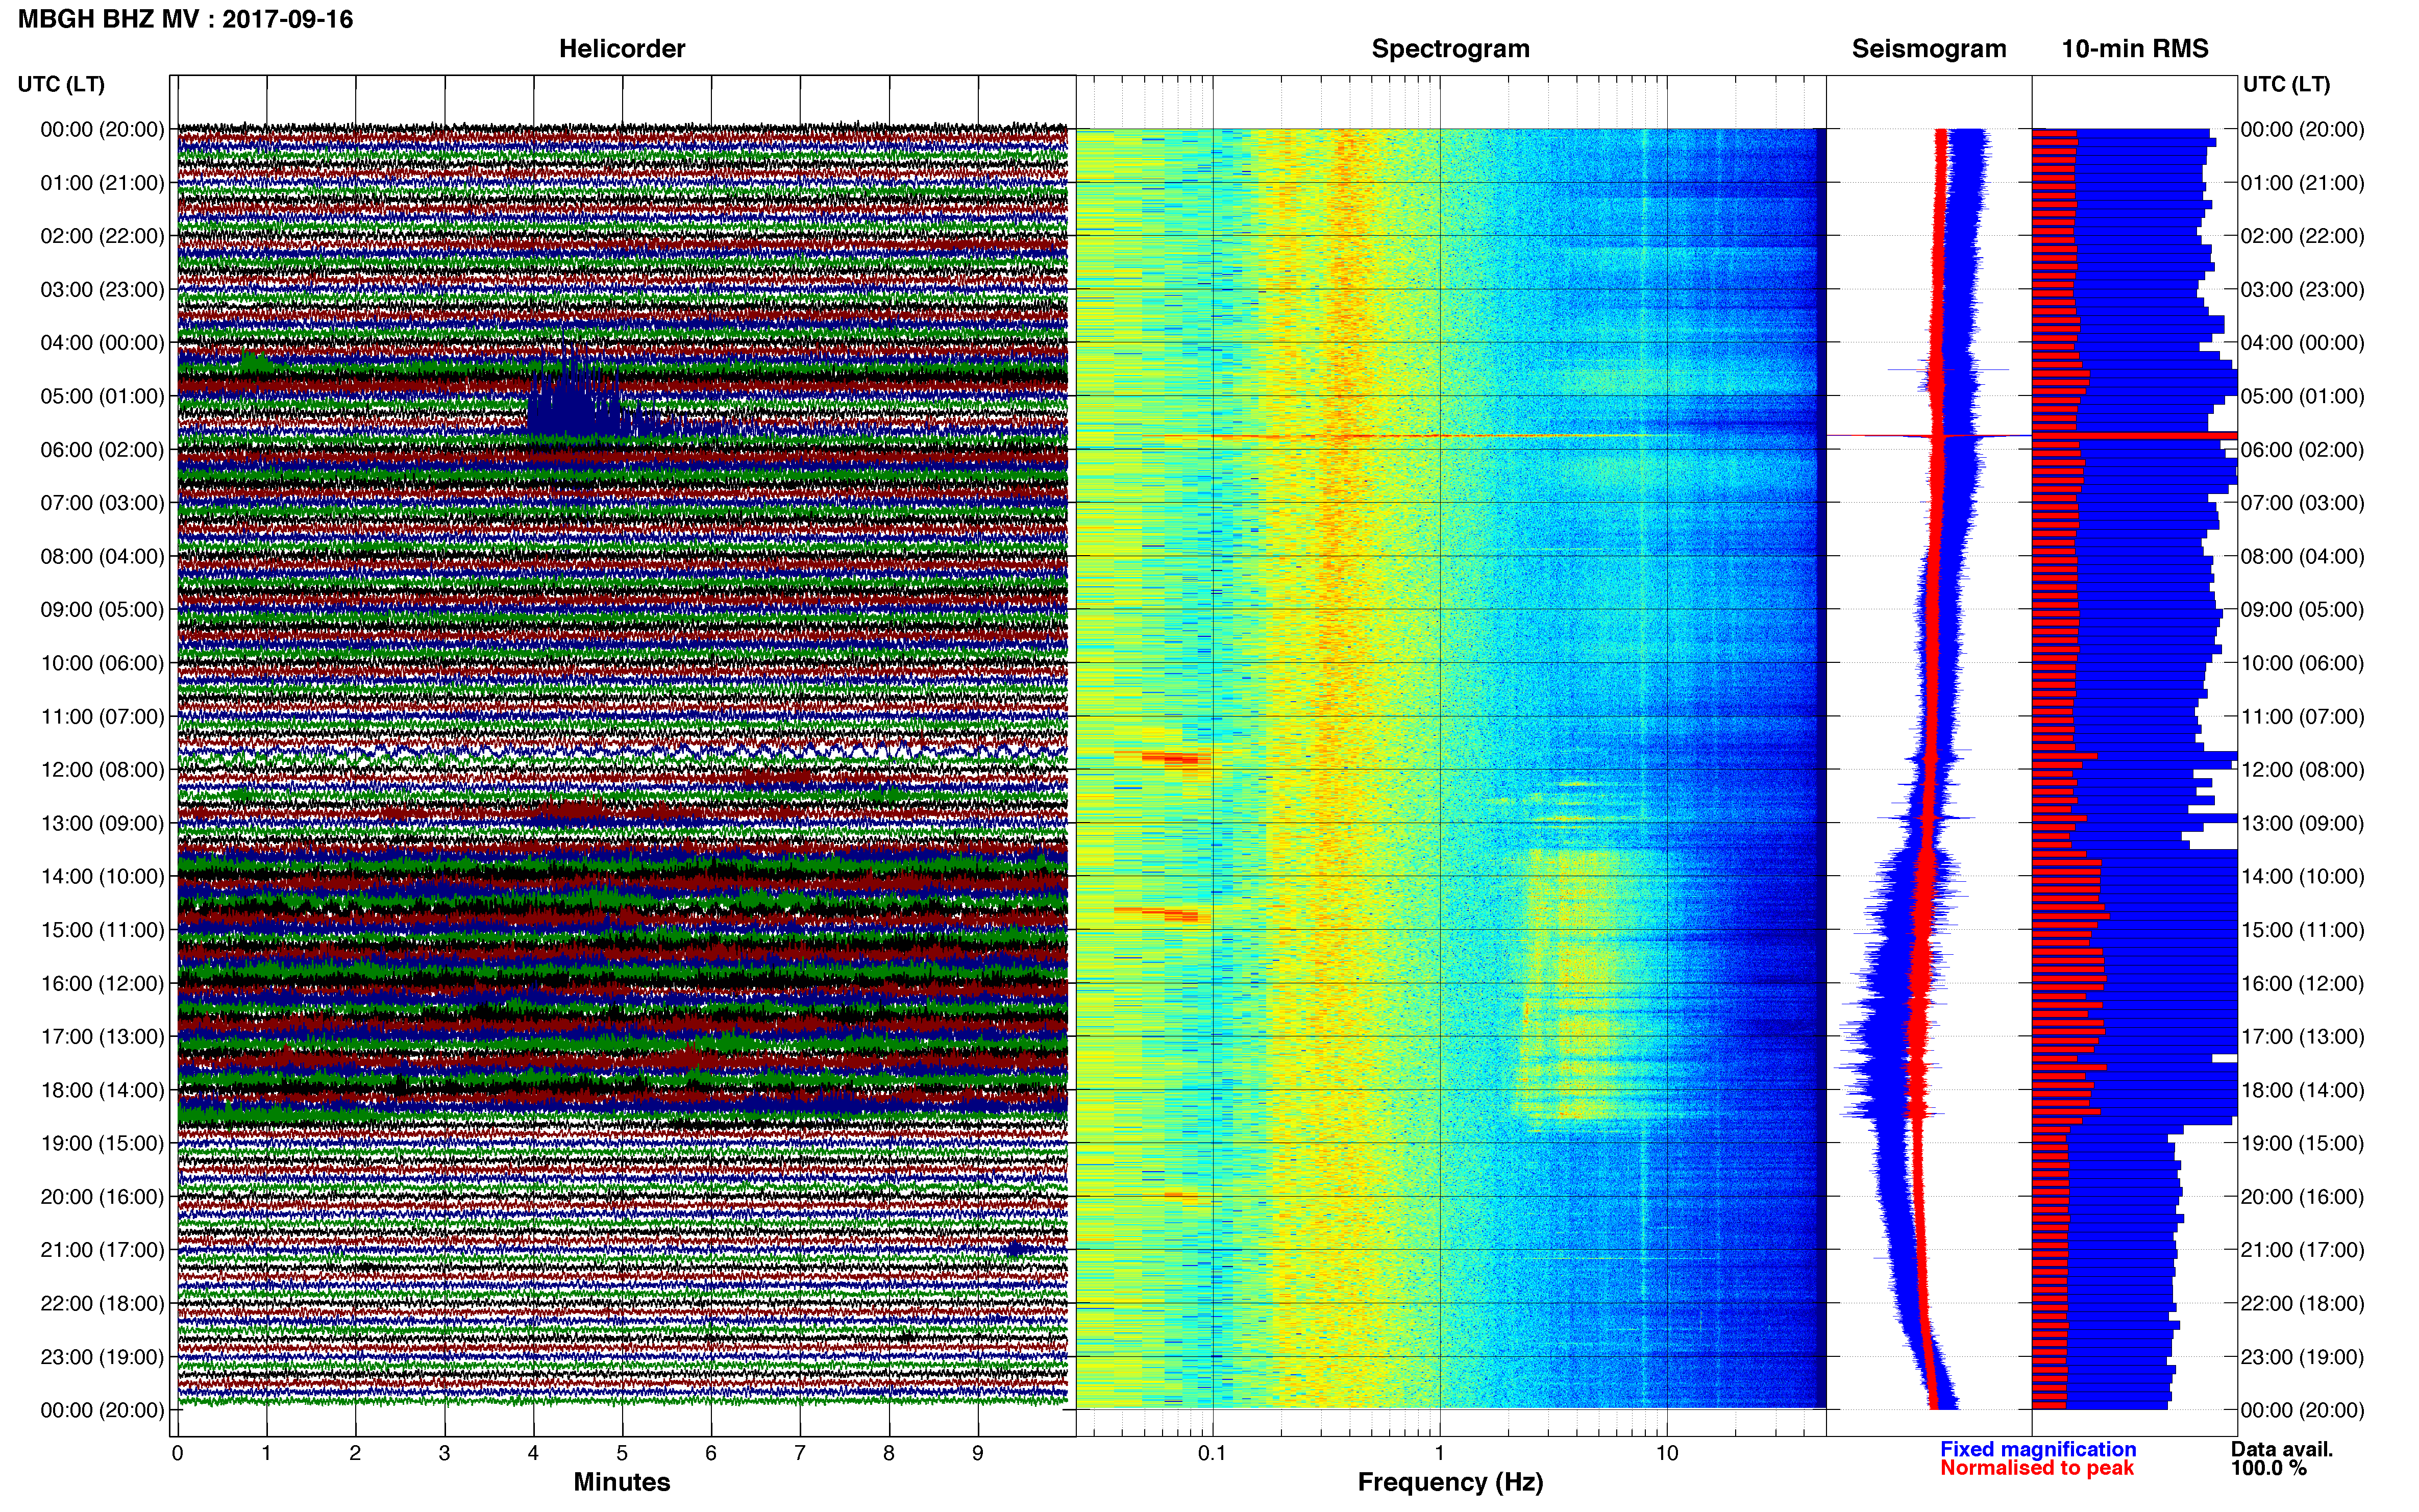Click '02:00 (22:00)' on the left time axis

tap(102, 236)
